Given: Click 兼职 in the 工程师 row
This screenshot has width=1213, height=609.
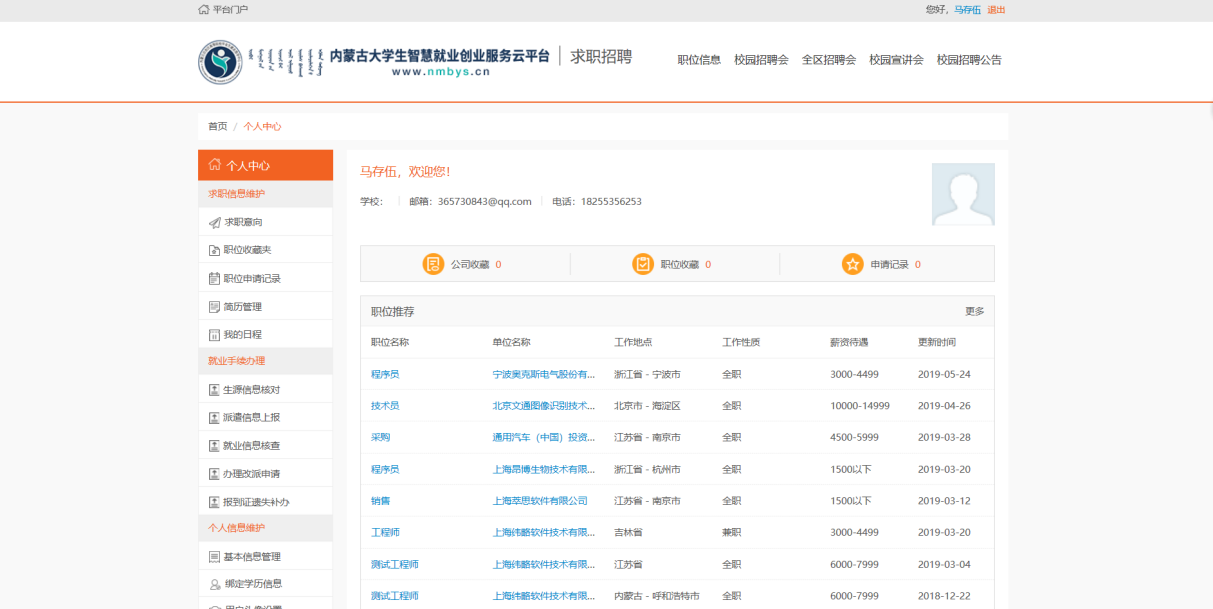Looking at the screenshot, I should 732,533.
